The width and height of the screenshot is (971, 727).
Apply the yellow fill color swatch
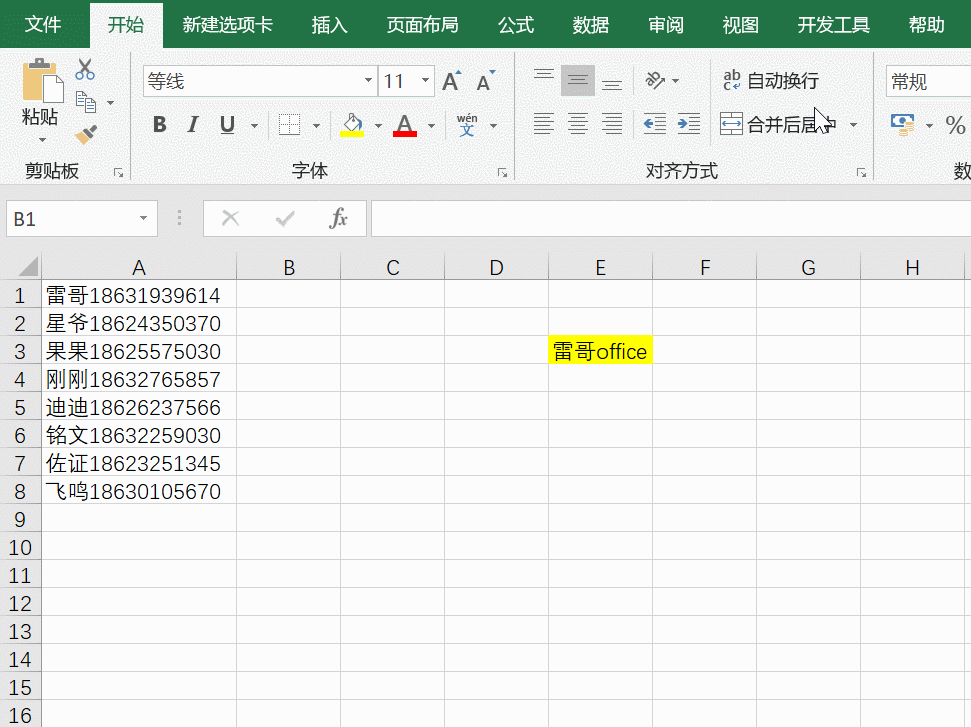[x=352, y=125]
